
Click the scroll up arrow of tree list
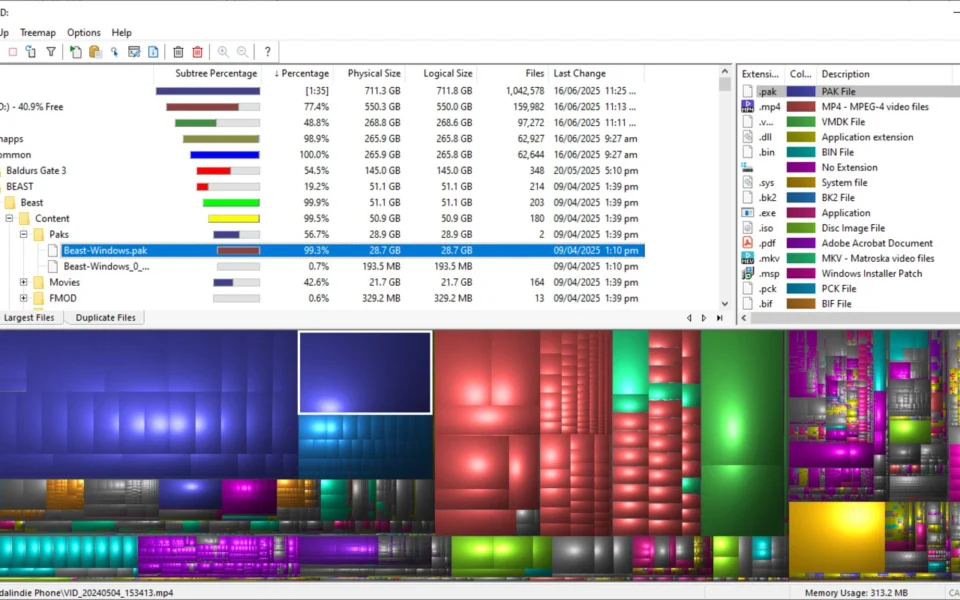tap(725, 72)
